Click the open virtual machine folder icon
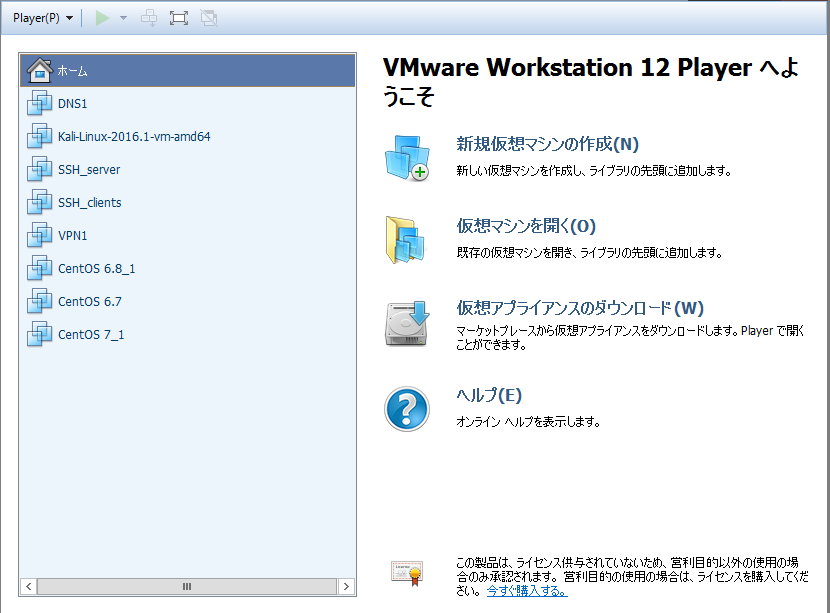The height and width of the screenshot is (613, 830). (406, 240)
